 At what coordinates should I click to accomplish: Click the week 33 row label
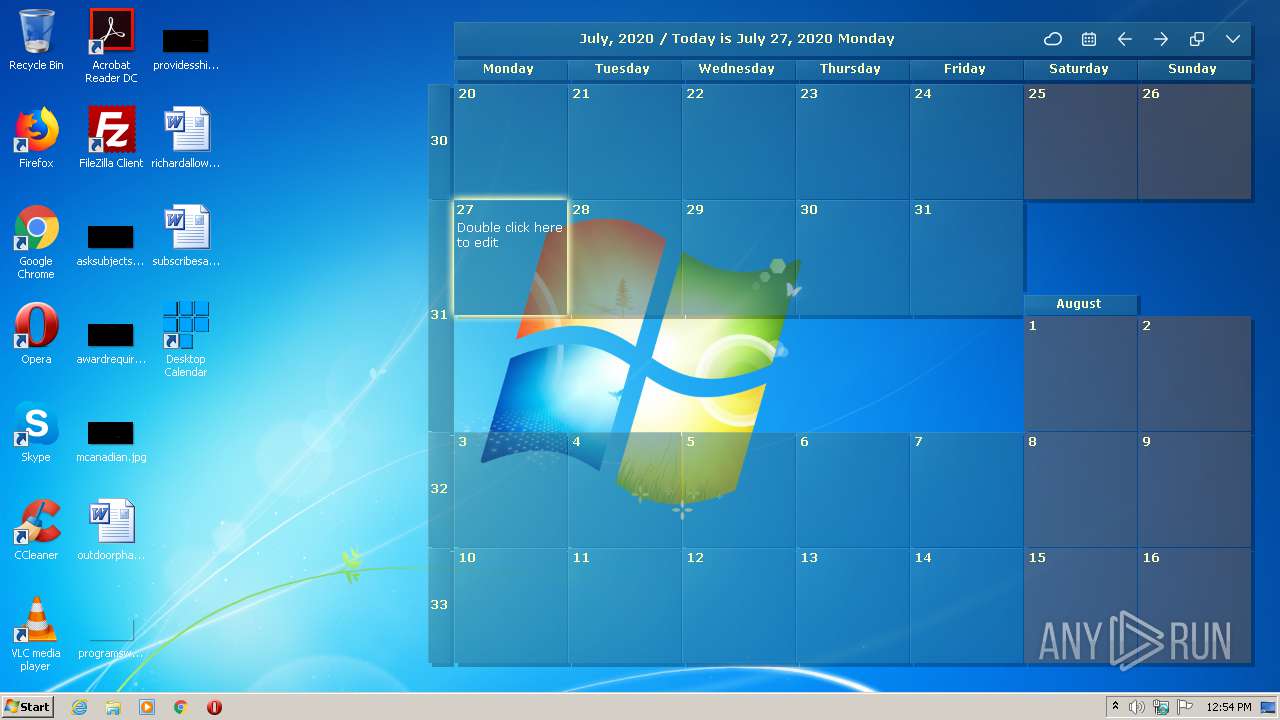click(x=439, y=606)
